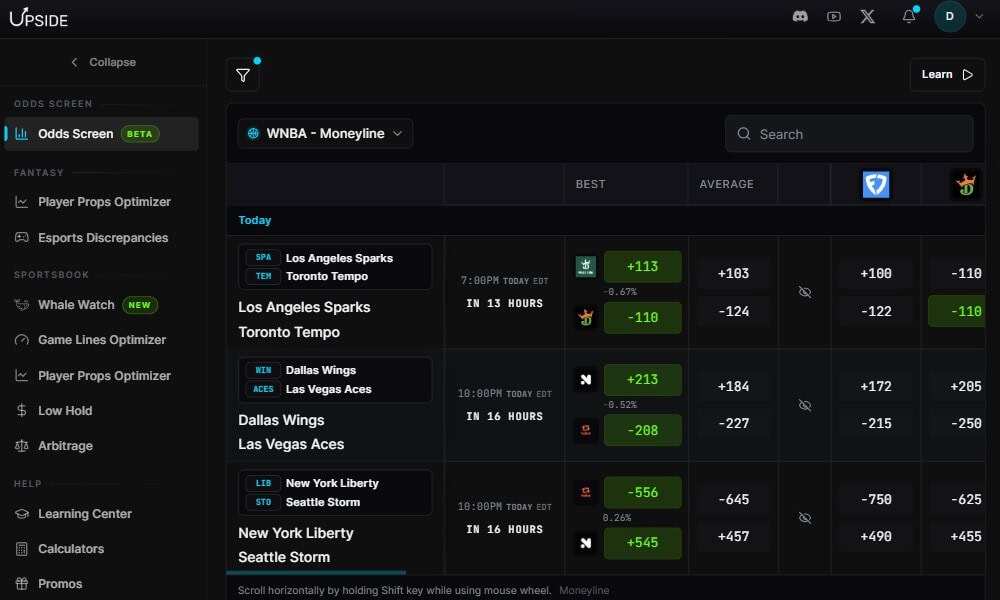Open Los Angeles Sparks vs Toronto Tempo card
Image resolution: width=1000 pixels, height=600 pixels.
pyautogui.click(x=335, y=267)
